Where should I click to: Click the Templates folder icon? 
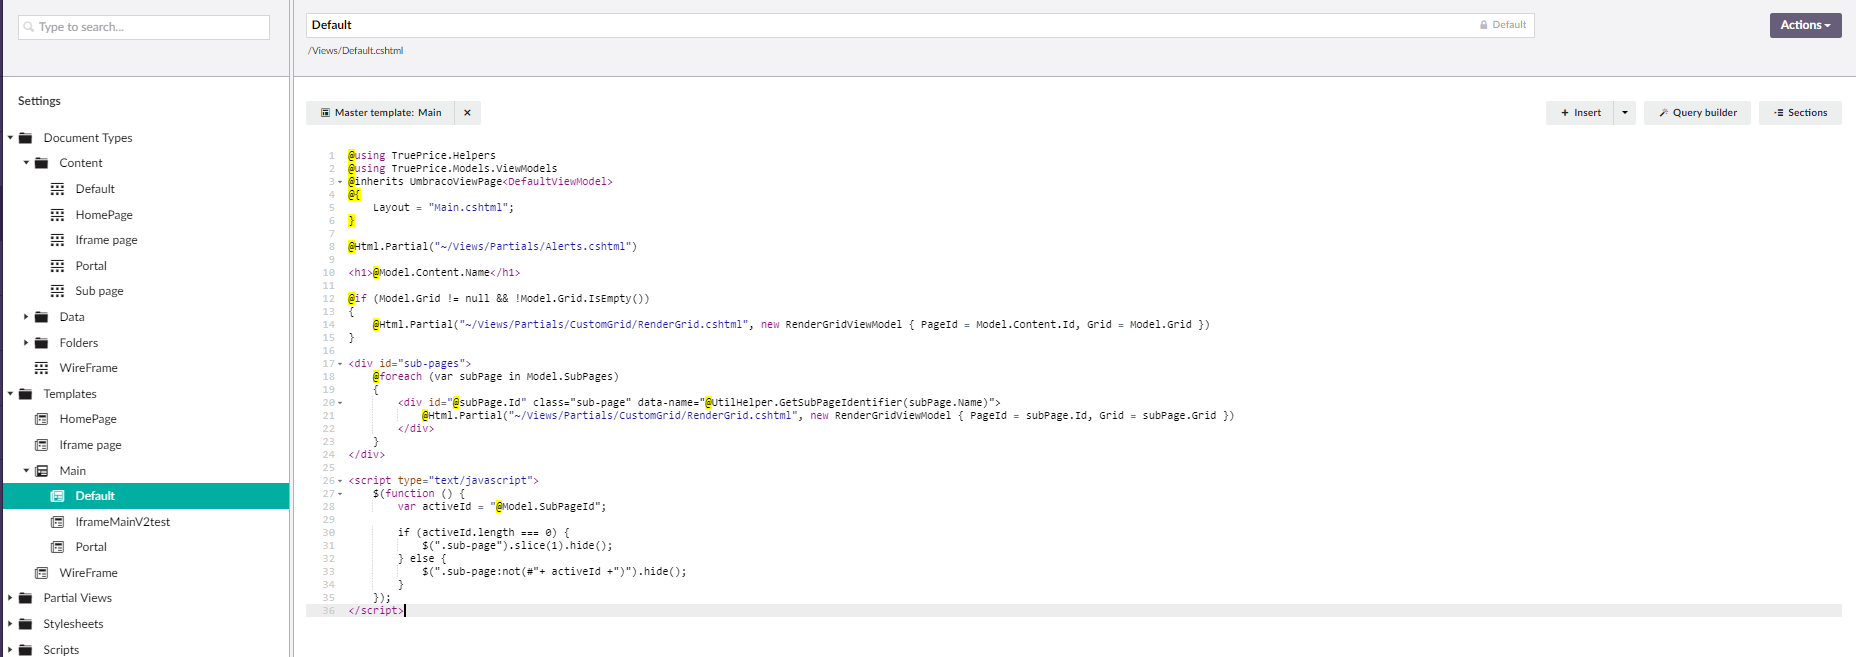(26, 394)
